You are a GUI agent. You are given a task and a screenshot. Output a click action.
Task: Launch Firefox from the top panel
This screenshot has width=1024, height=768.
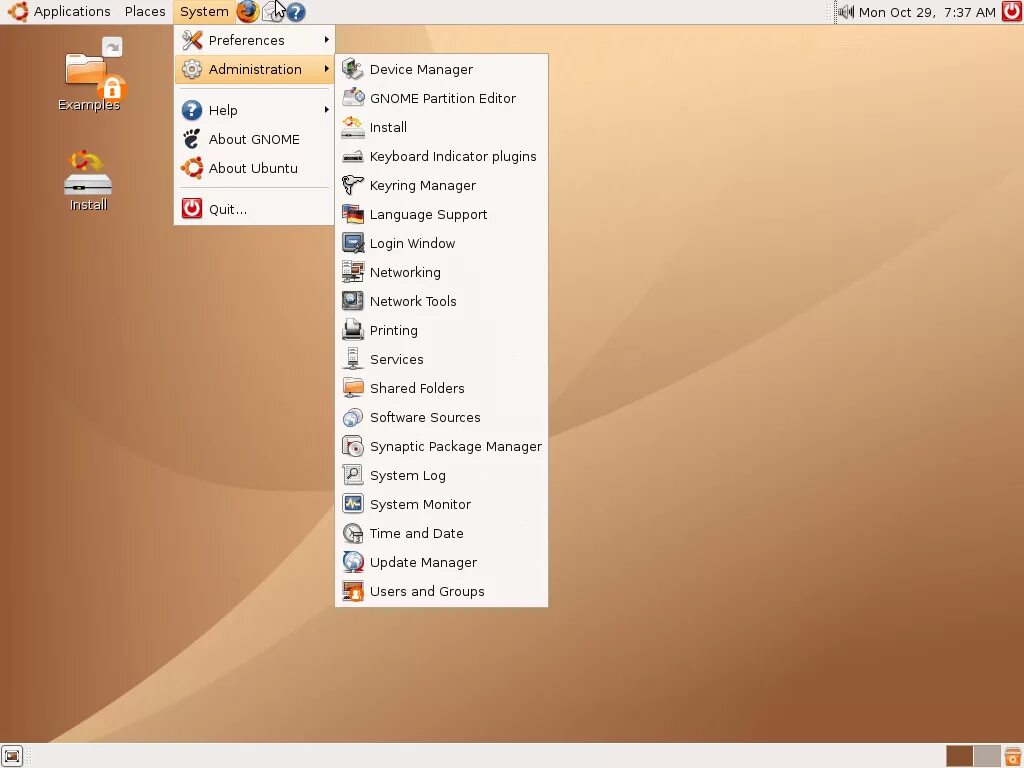(x=248, y=12)
